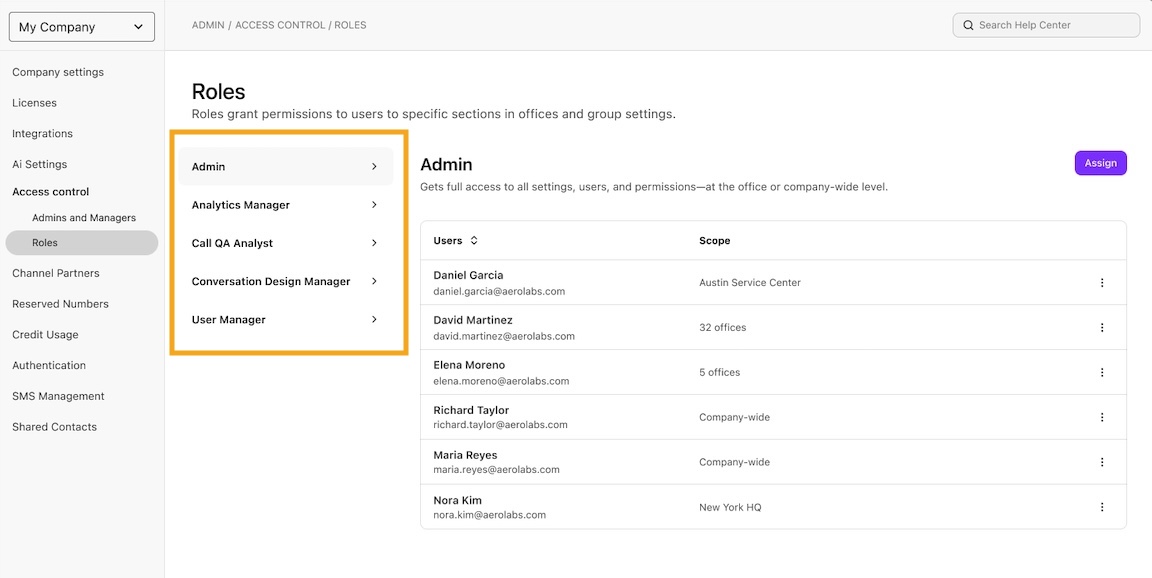Click the name Maria Reyes
The width and height of the screenshot is (1152, 578).
point(465,455)
